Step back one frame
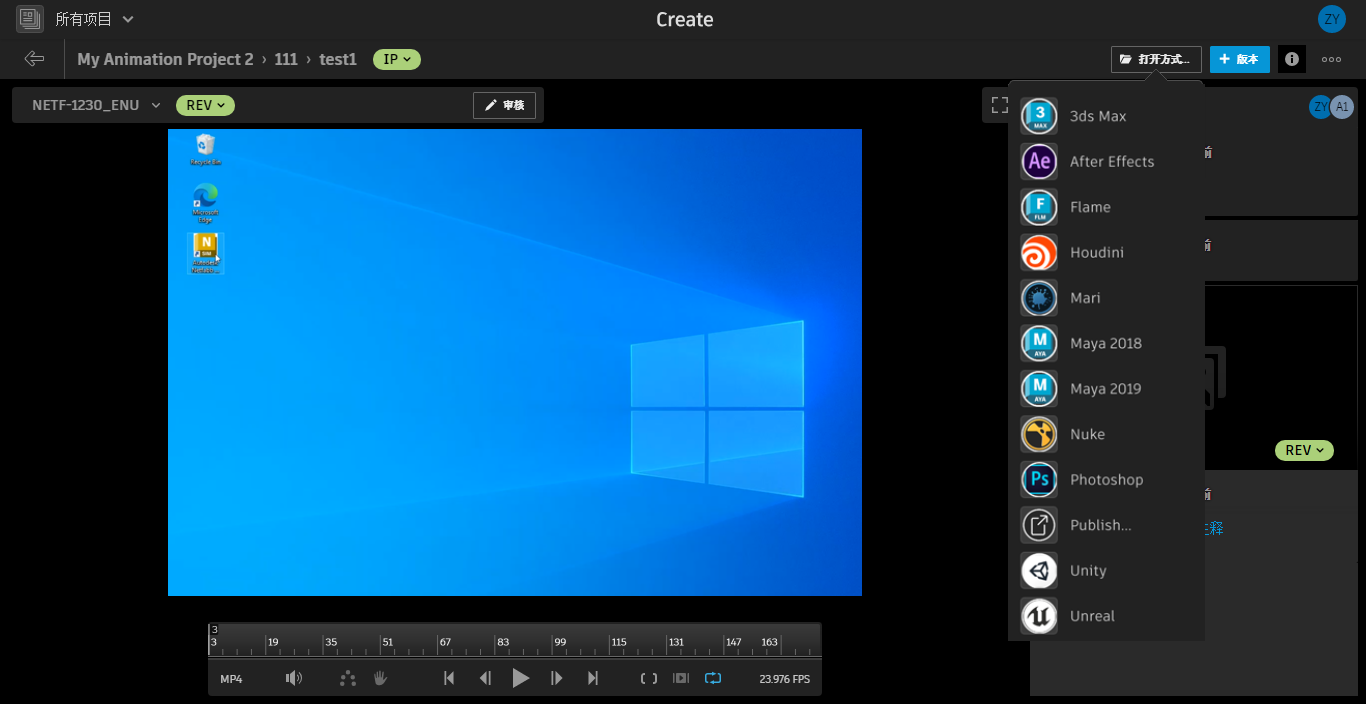 click(485, 678)
